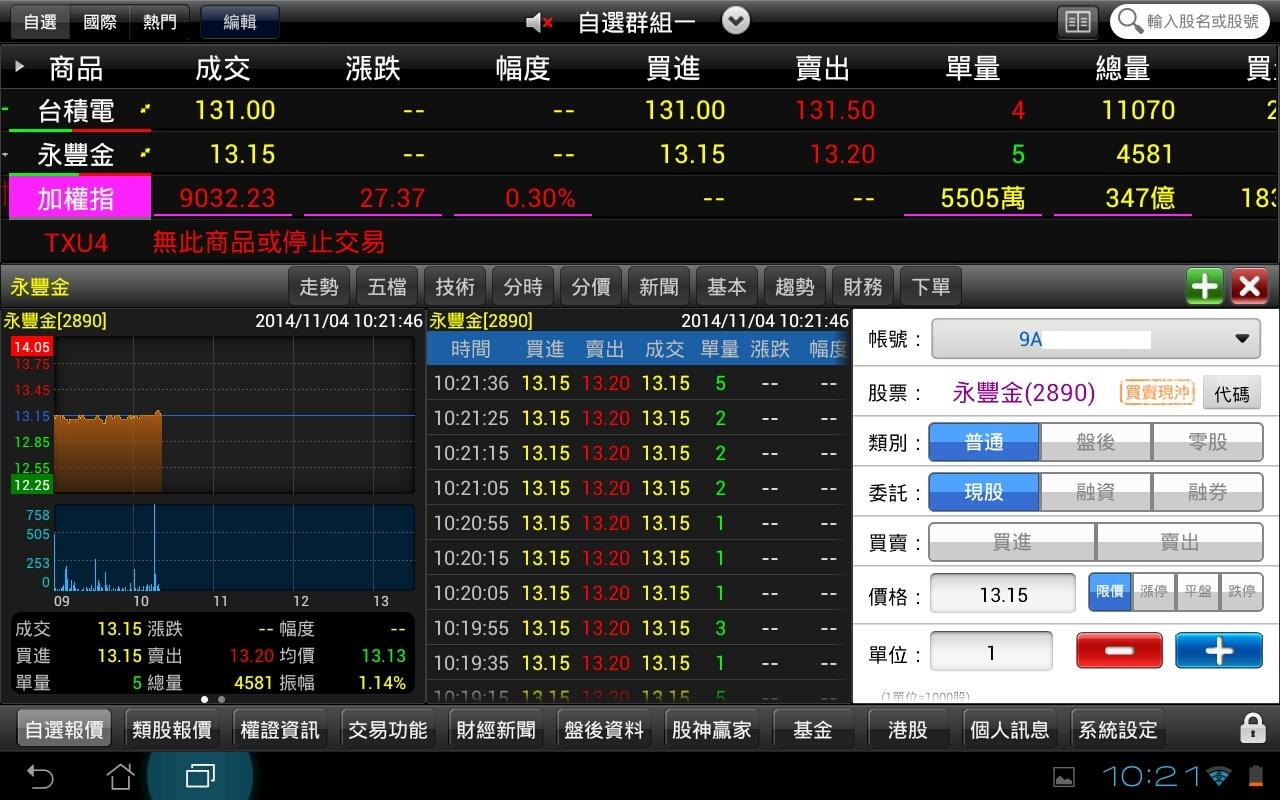Click the green plus to add a stock panel
This screenshot has width=1280, height=800.
click(x=1203, y=286)
